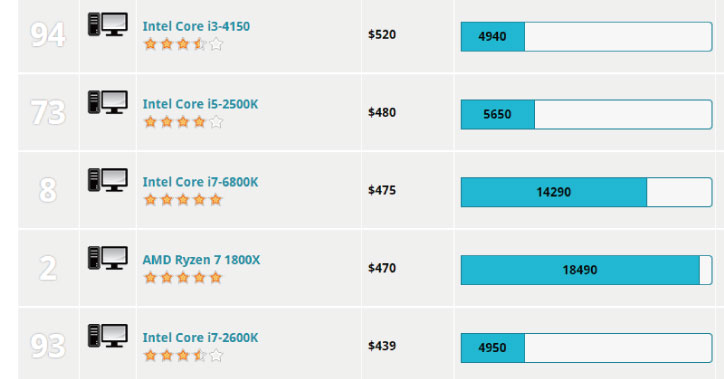Screen dimensions: 724x379
Task: Select the rank 94 number
Action: pos(48,35)
